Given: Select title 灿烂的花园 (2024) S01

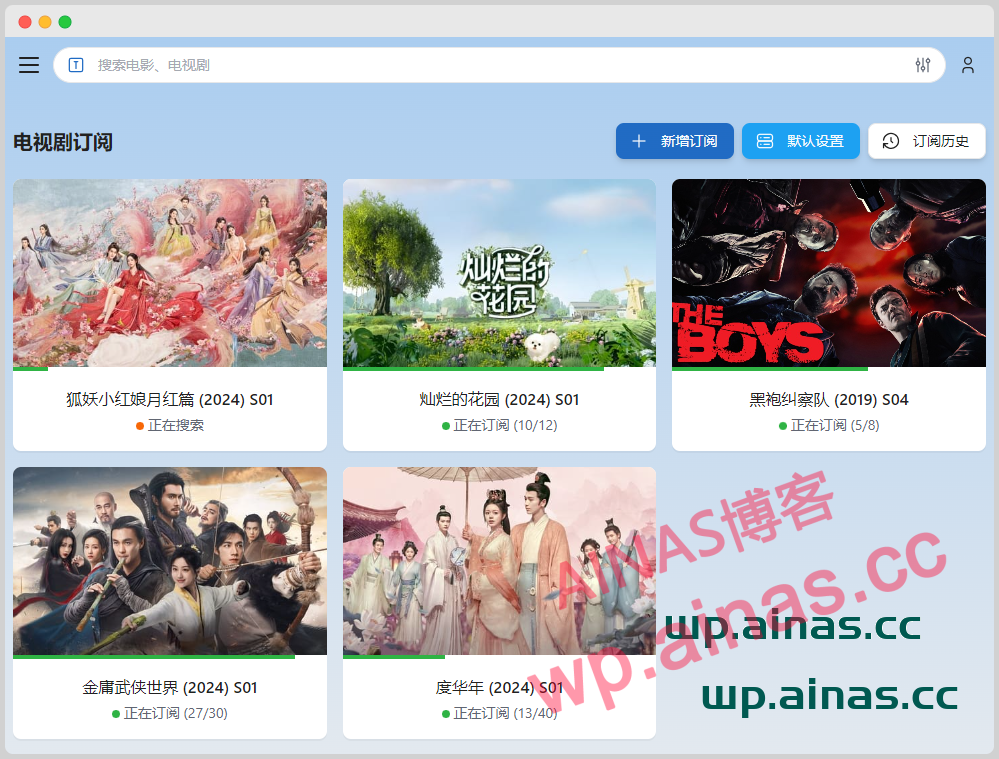Looking at the screenshot, I should (500, 400).
